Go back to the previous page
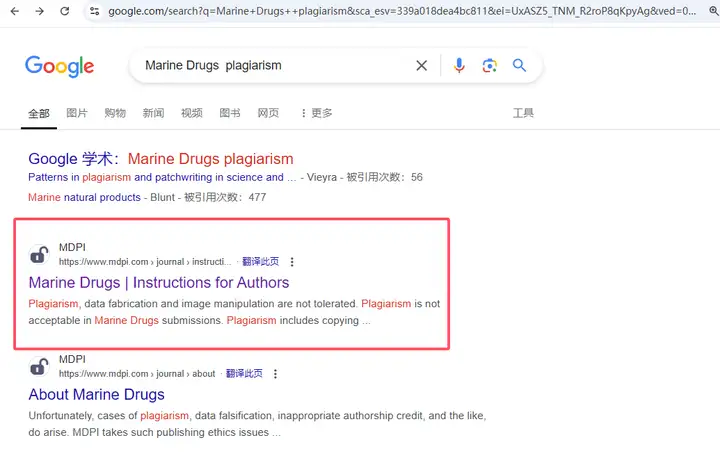The height and width of the screenshot is (472, 720). click(x=15, y=11)
